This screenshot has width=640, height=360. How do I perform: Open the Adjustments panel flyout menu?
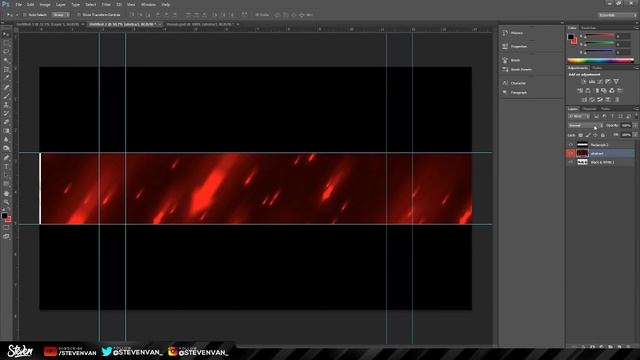pos(636,68)
